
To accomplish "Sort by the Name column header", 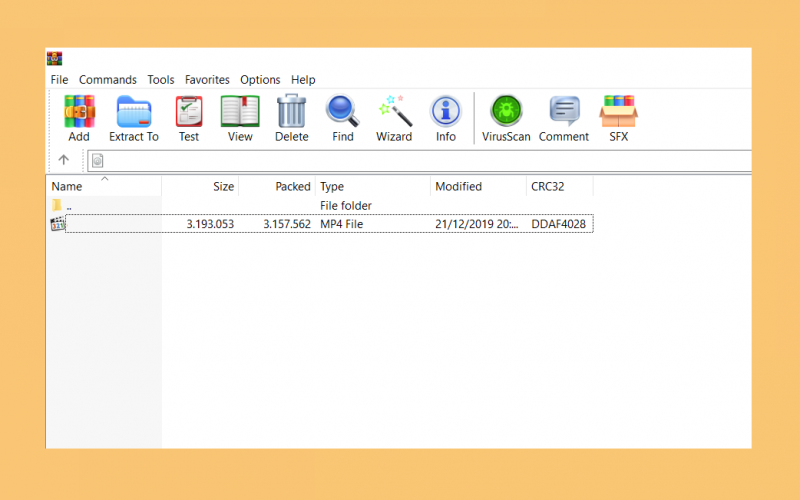I will pos(104,186).
